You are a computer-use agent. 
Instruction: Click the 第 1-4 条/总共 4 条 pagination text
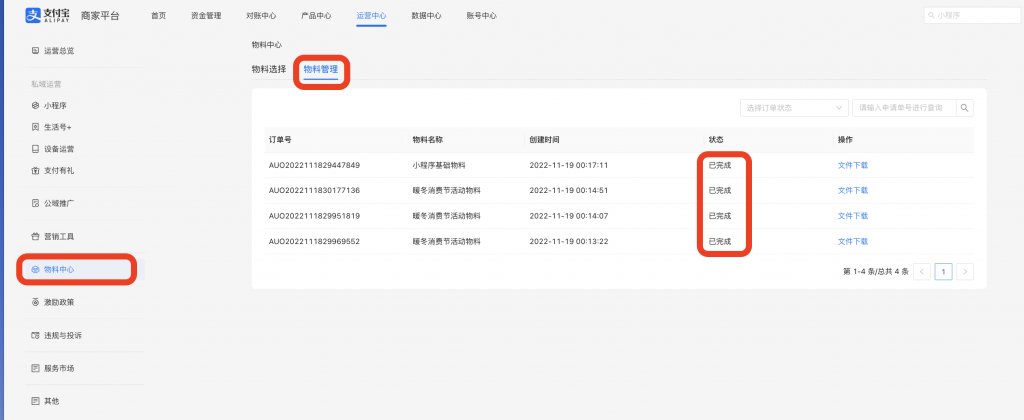coord(876,272)
